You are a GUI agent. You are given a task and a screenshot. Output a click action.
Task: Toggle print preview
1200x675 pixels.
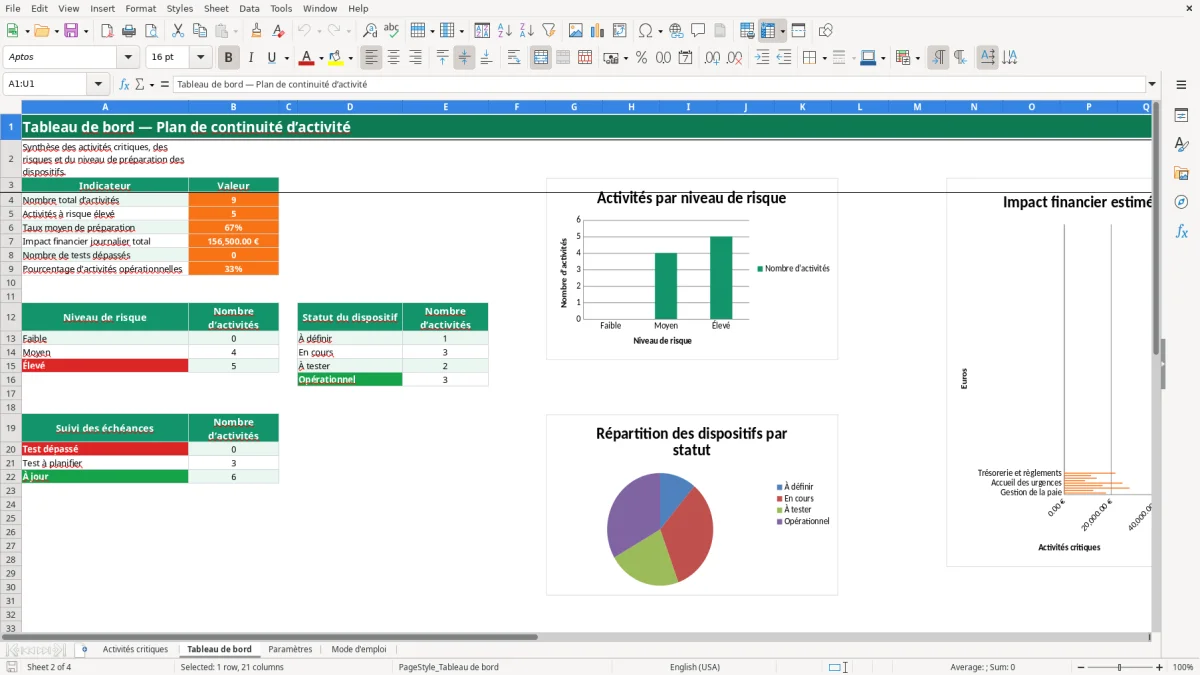151,31
